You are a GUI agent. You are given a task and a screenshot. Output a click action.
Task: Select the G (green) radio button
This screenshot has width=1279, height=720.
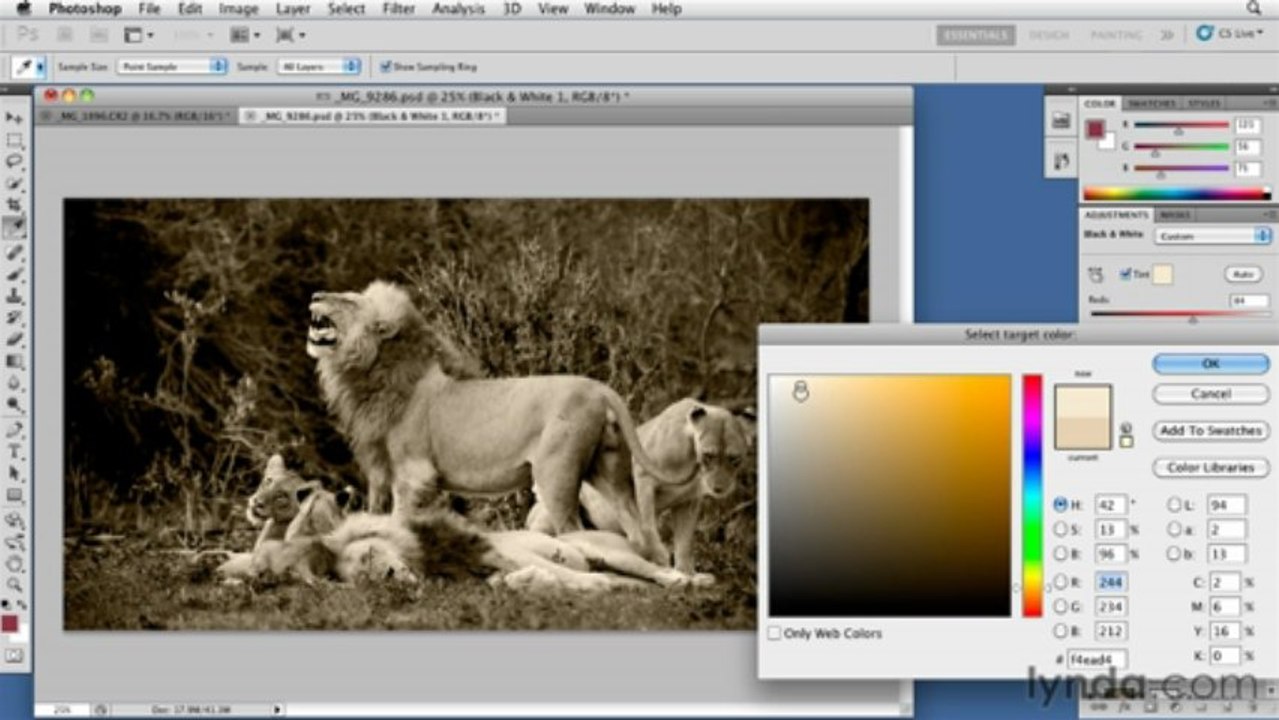1060,606
